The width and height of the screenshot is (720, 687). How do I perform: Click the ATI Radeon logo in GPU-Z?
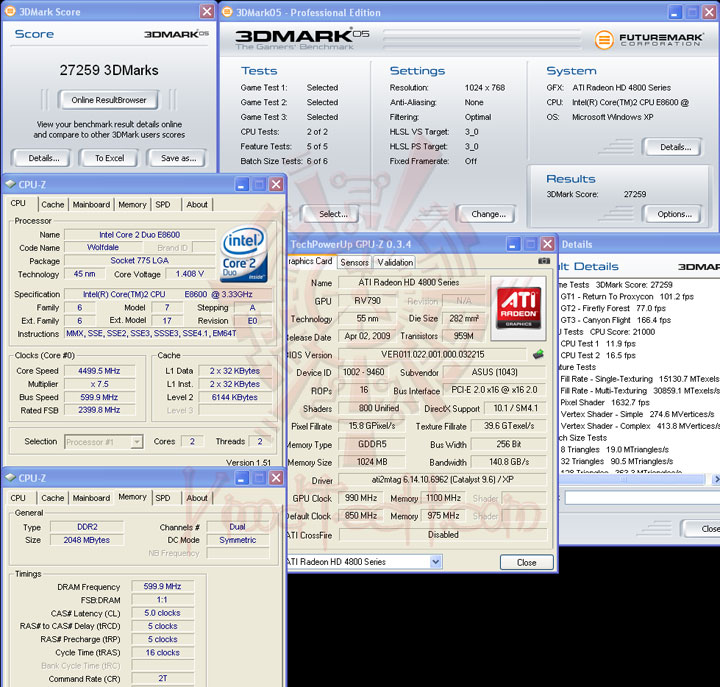tap(519, 308)
